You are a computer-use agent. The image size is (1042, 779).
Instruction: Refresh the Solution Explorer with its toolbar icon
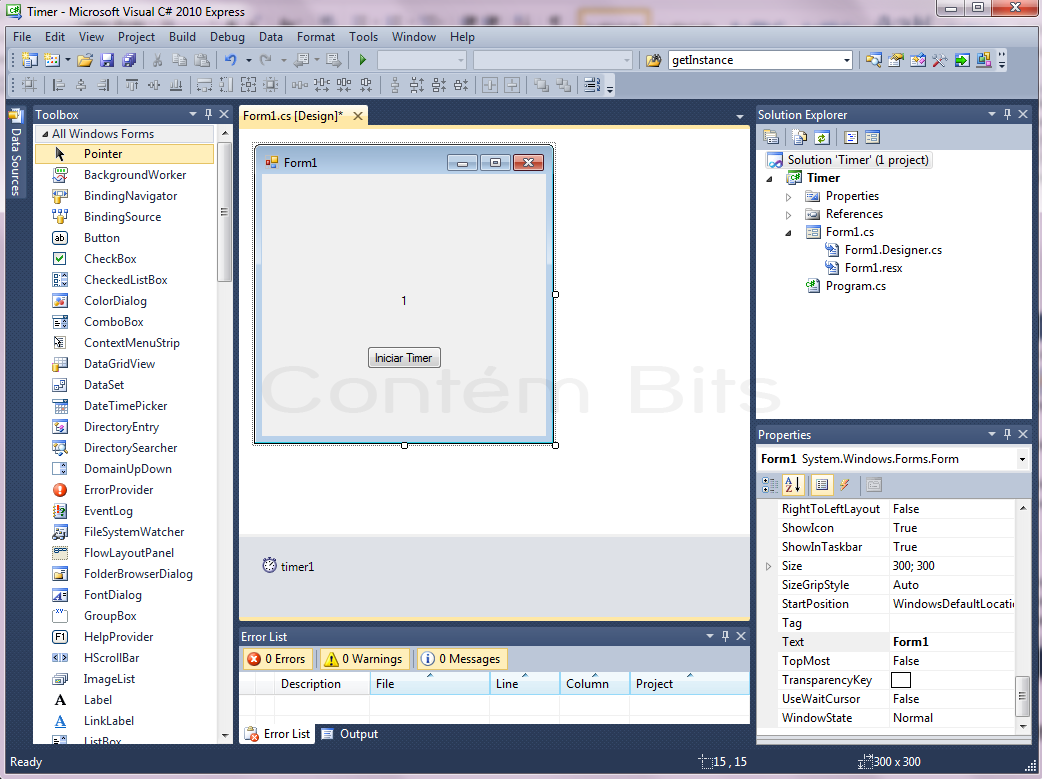tap(822, 138)
